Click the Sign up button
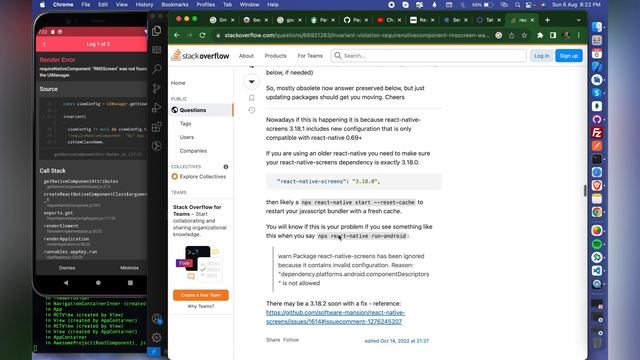Screen dimensions: 640x360 (569, 56)
